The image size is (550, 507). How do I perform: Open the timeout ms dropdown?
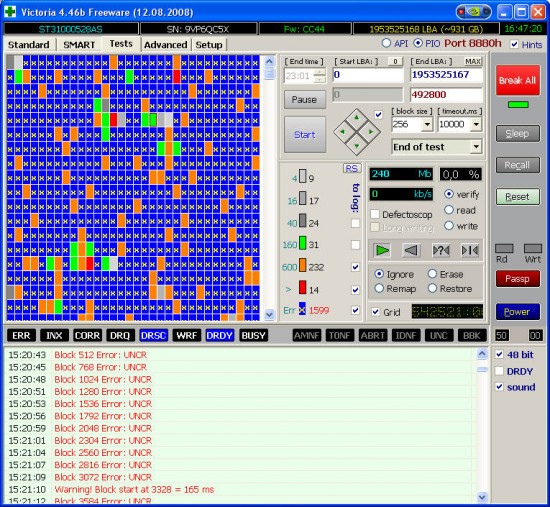476,124
